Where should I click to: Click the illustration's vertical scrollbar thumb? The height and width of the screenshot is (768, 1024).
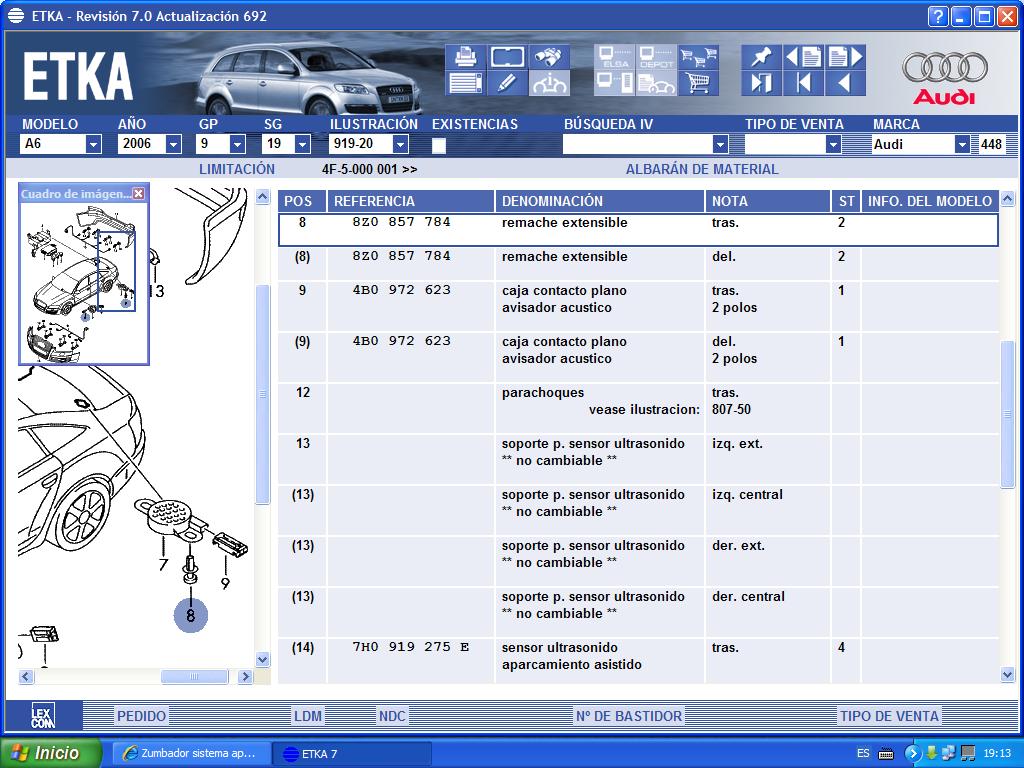(x=263, y=394)
